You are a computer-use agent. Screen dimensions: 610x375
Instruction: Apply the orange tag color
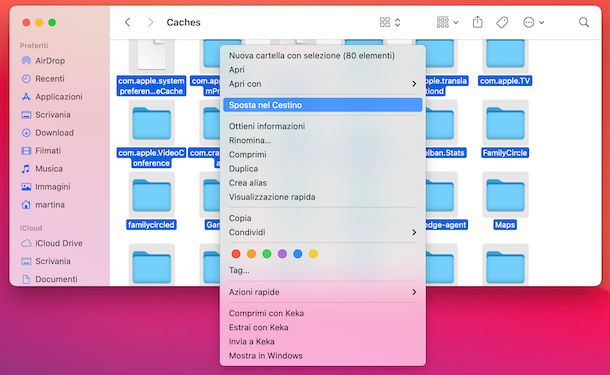[251, 254]
